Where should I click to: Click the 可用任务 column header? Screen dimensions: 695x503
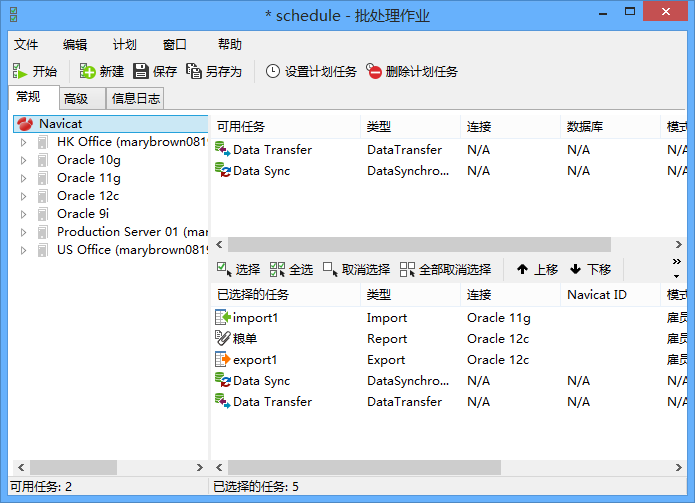(286, 127)
